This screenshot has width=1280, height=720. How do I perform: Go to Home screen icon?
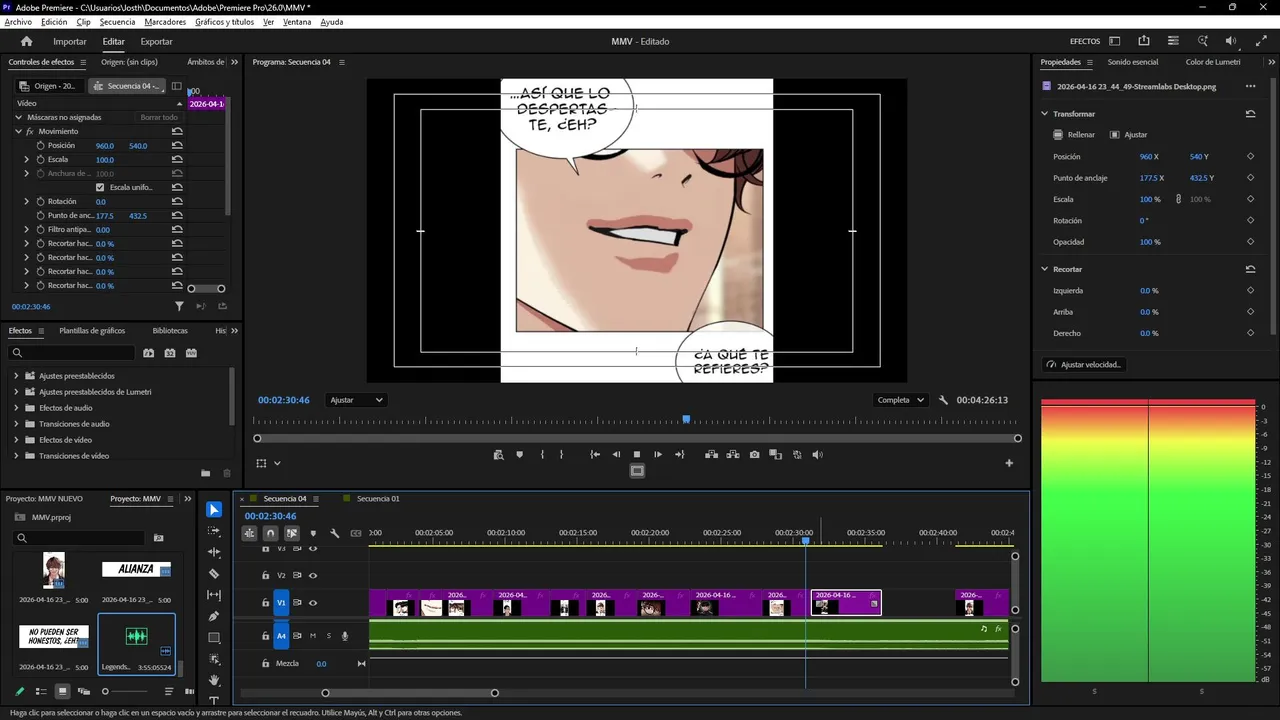[27, 41]
